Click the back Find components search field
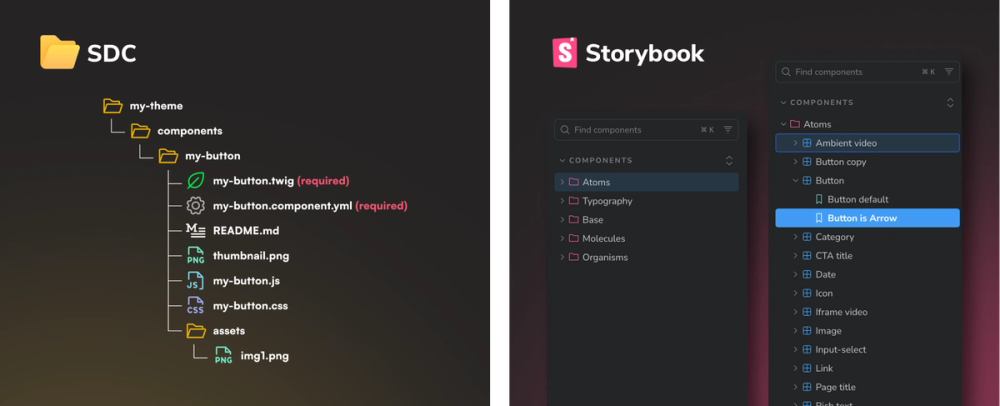 (x=646, y=129)
